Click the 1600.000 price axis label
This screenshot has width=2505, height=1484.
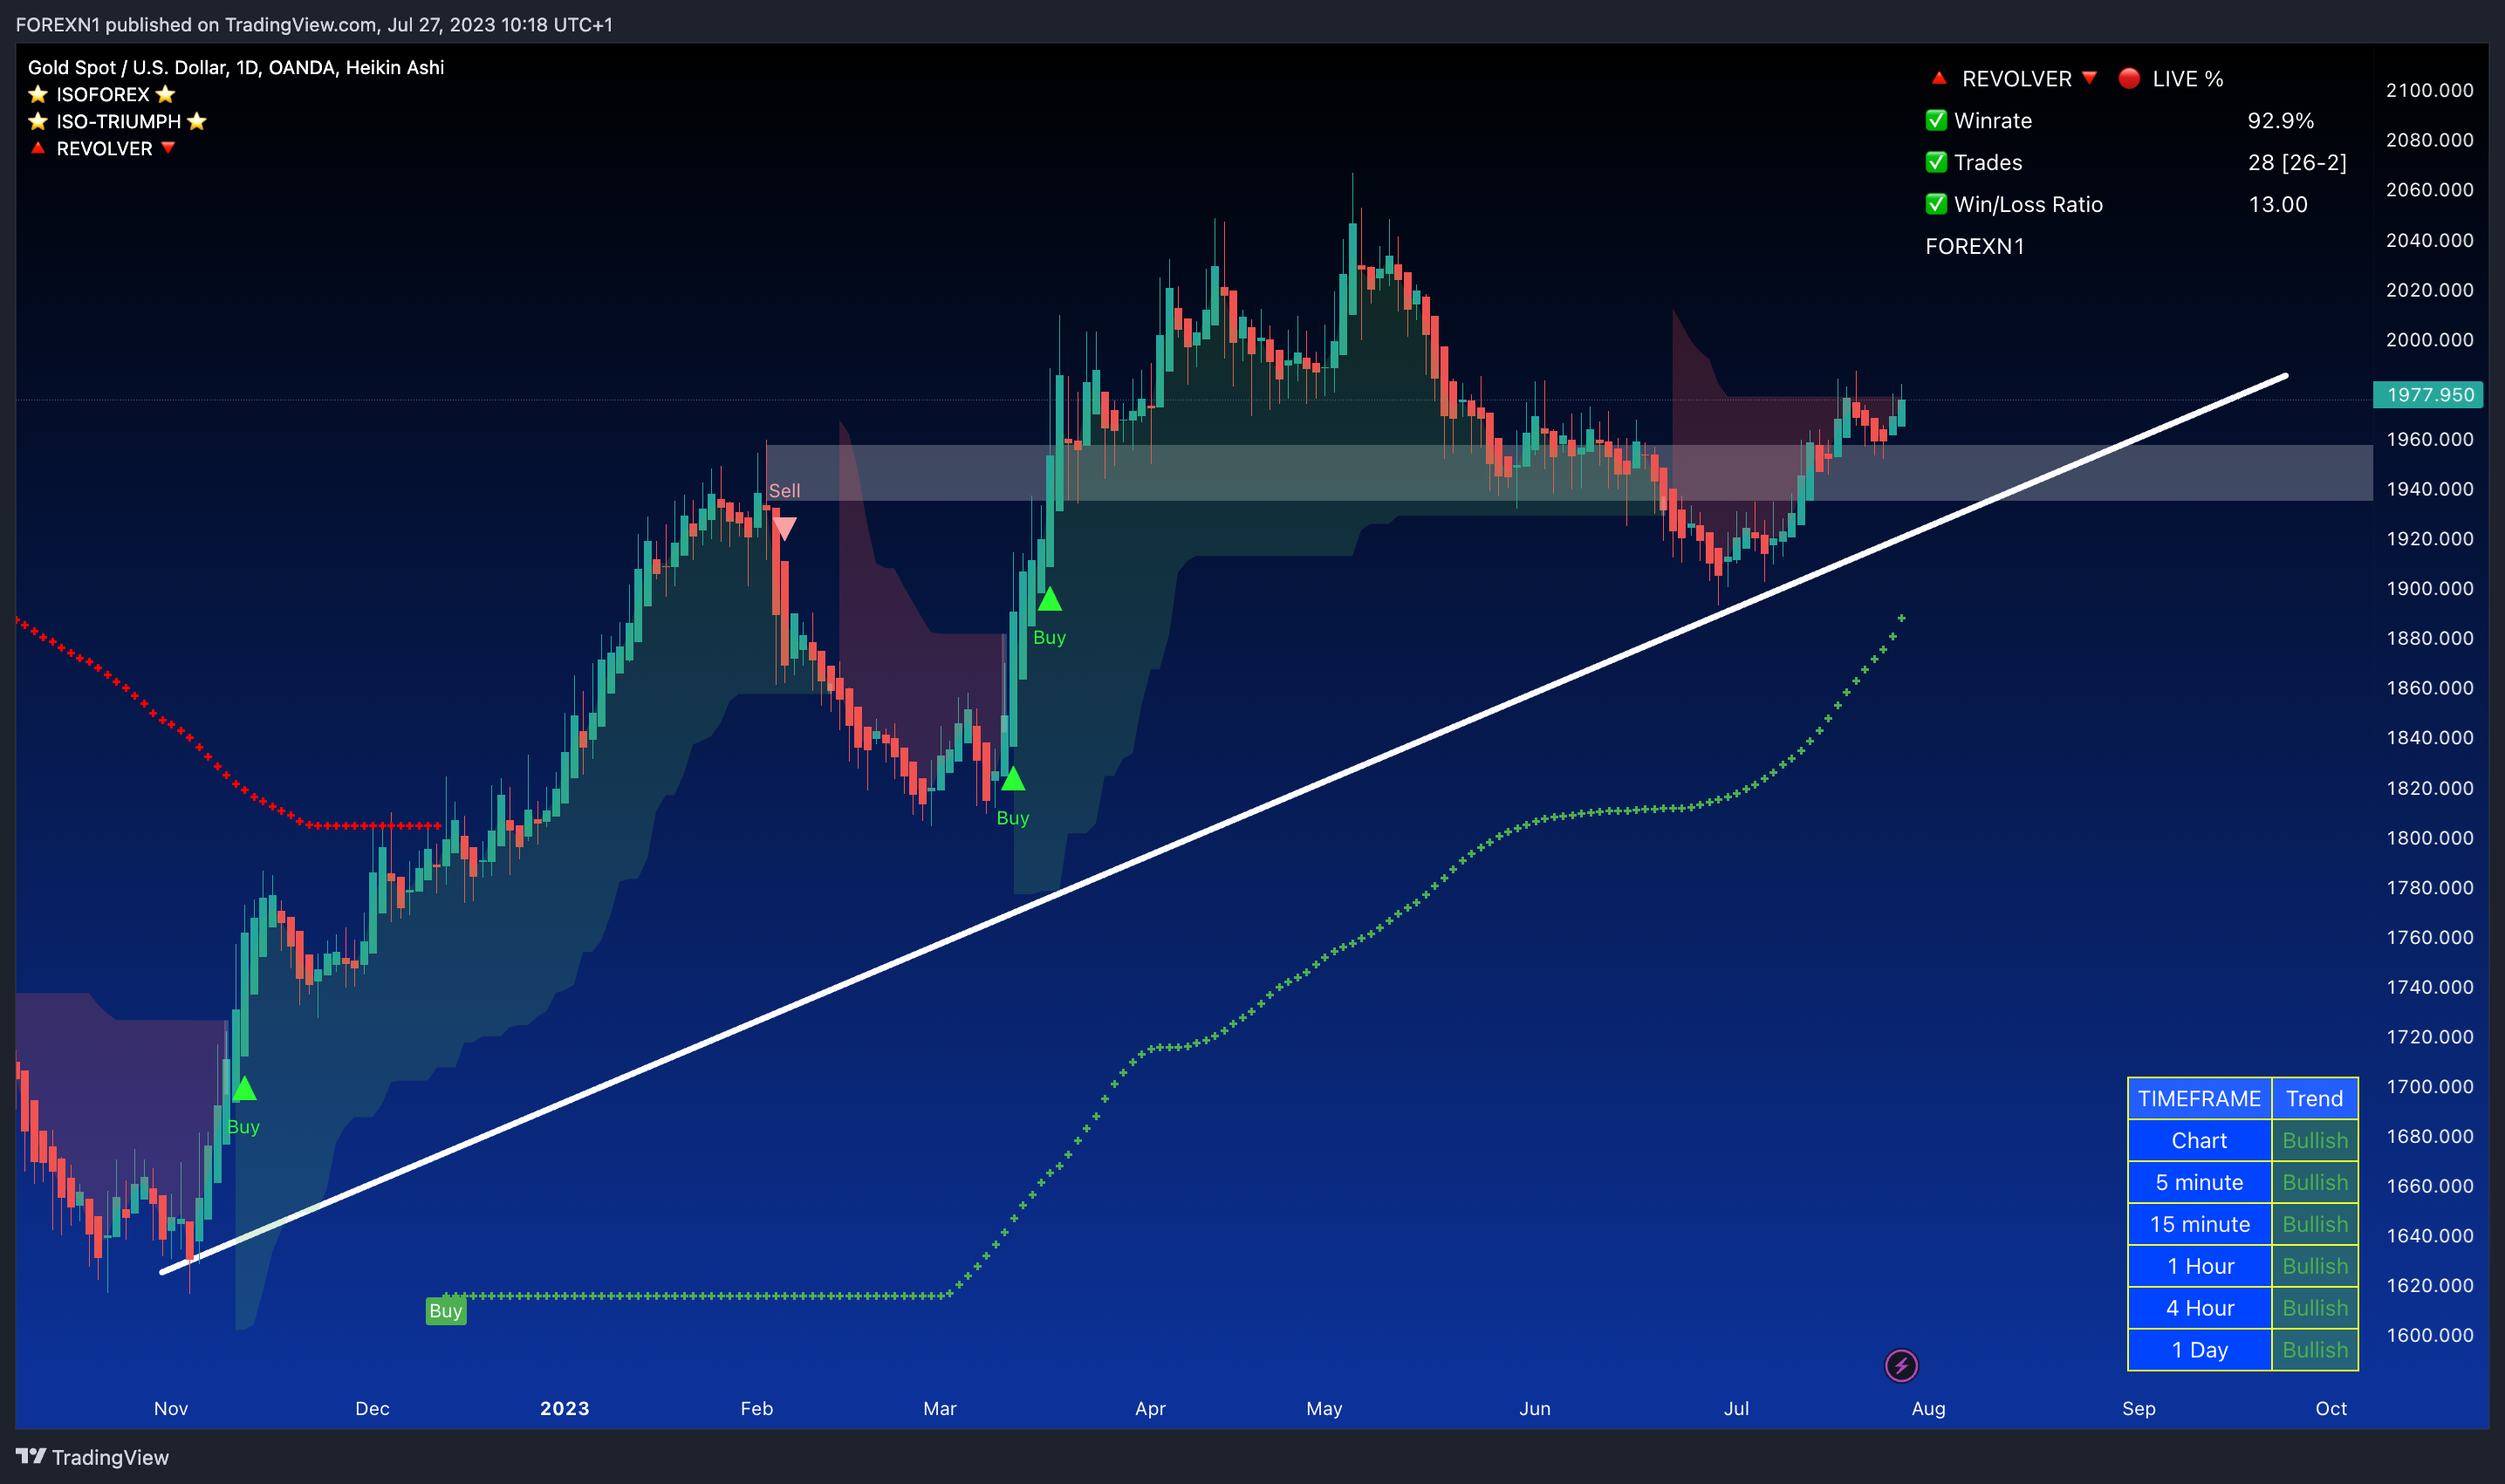2429,1335
